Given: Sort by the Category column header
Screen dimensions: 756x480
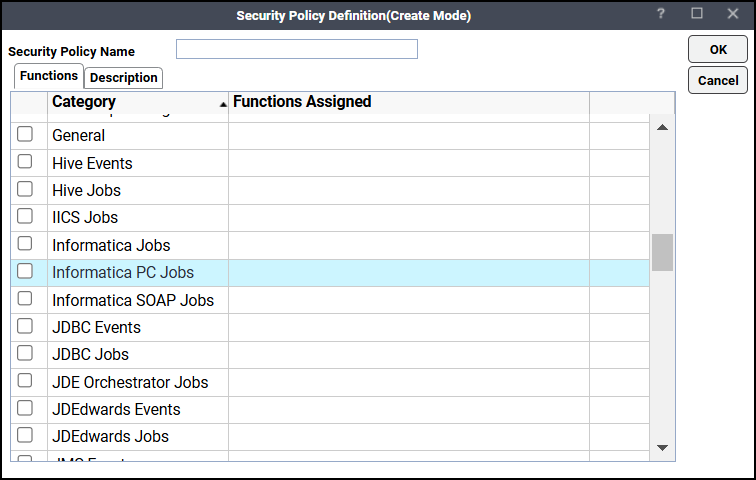Looking at the screenshot, I should pyautogui.click(x=138, y=102).
